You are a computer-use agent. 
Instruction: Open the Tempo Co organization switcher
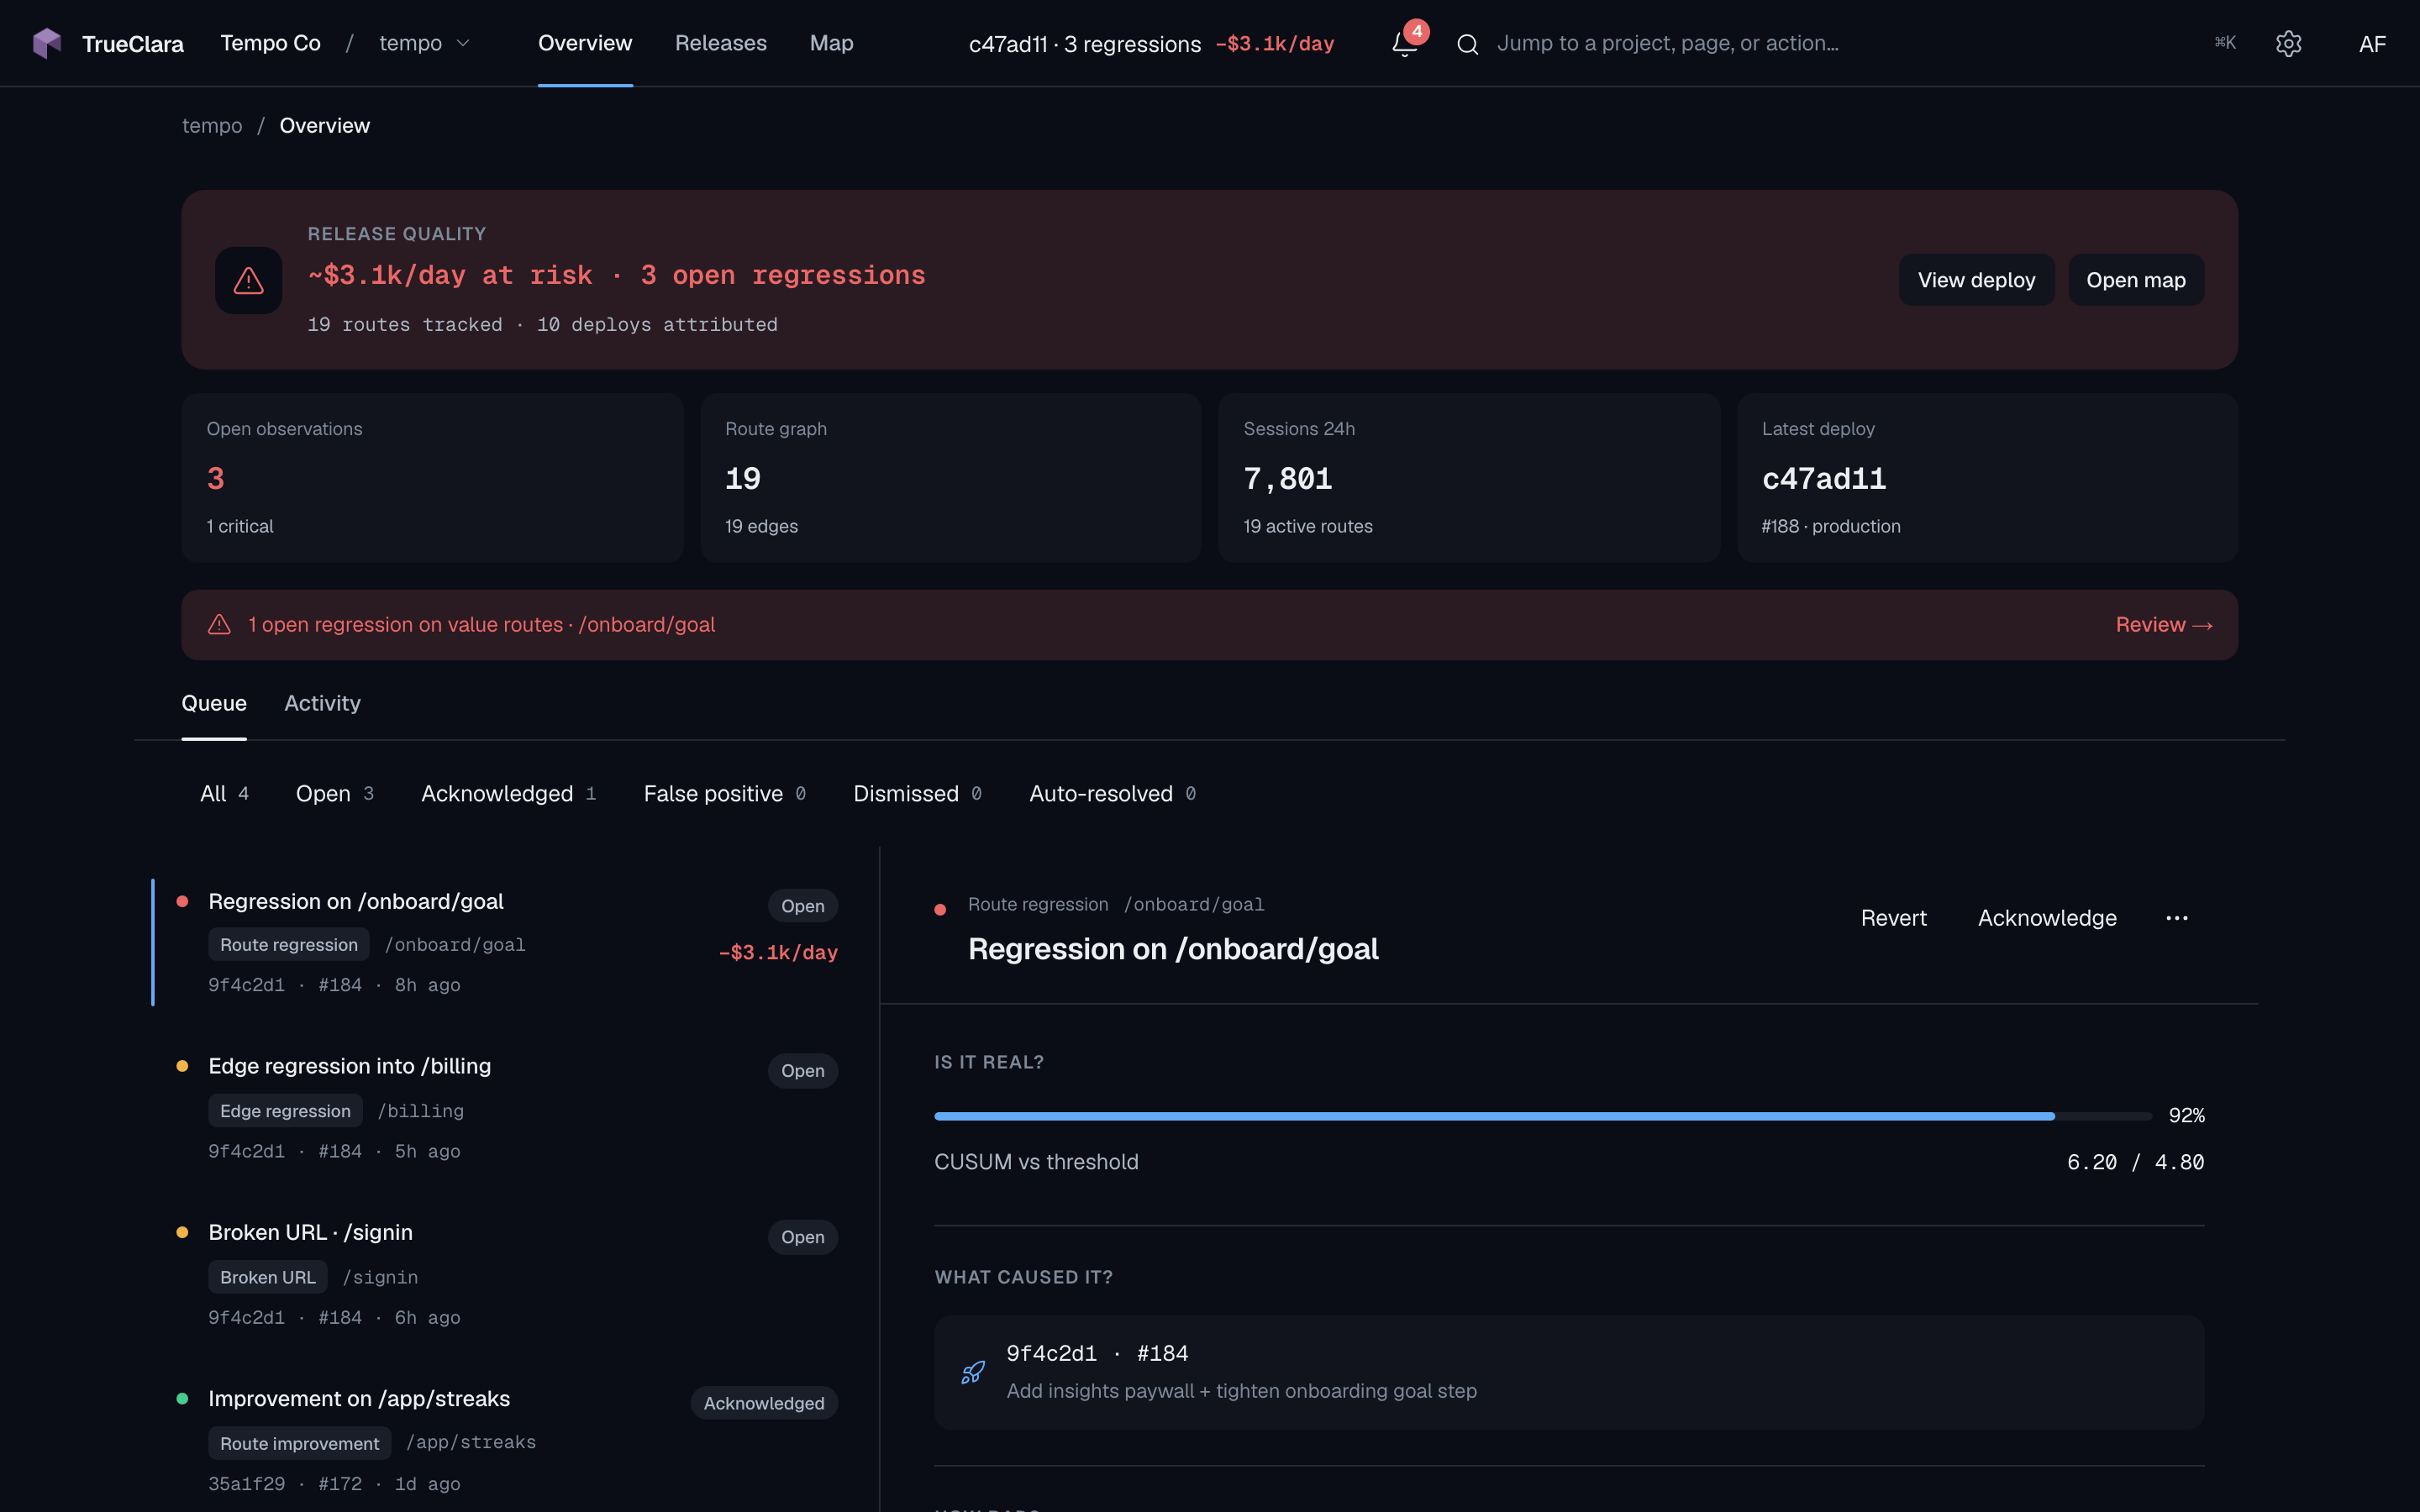271,43
